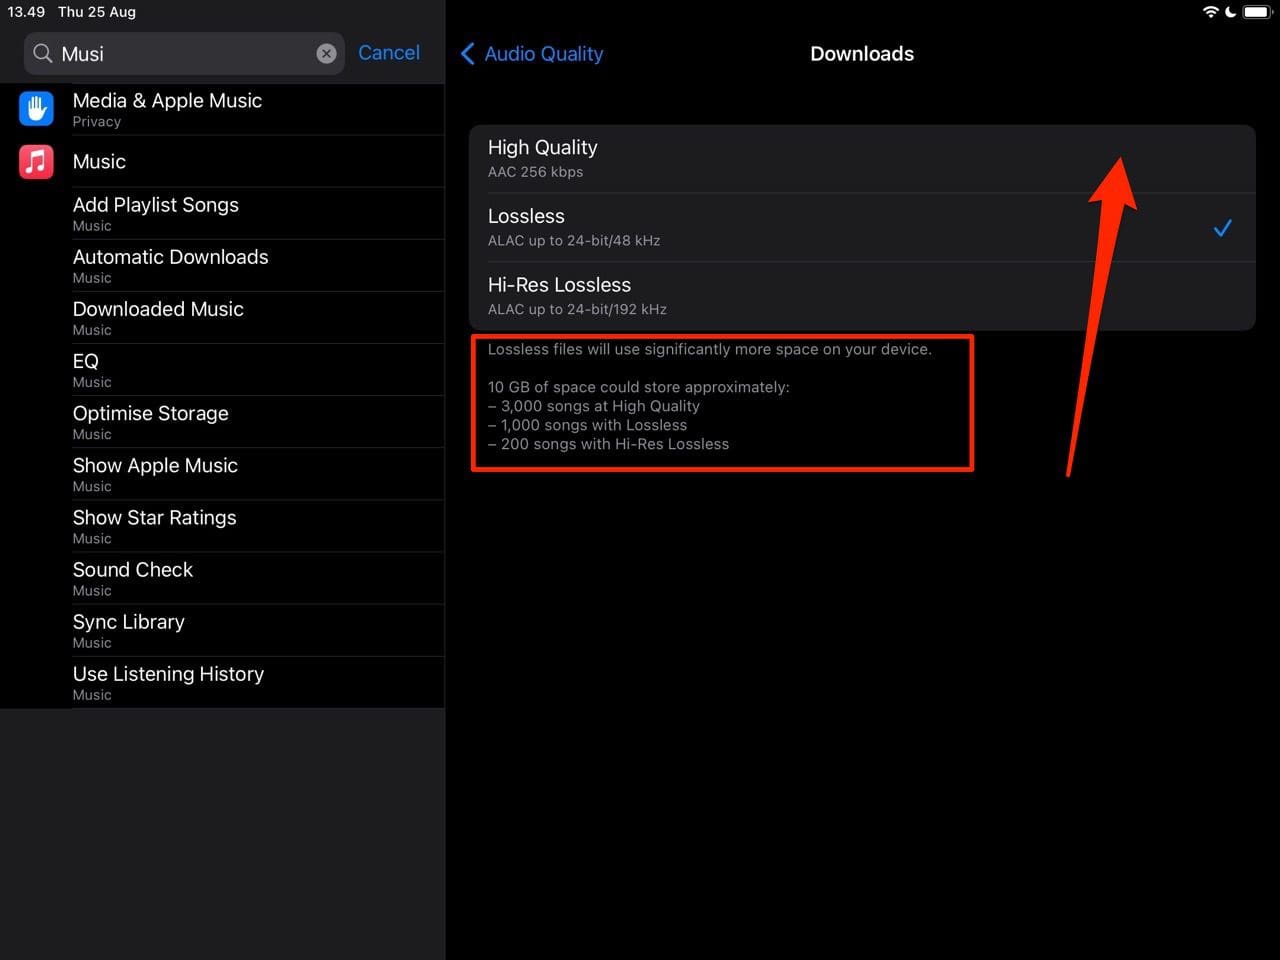Open Automatic Downloads search result
The image size is (1280, 960).
[x=170, y=265]
